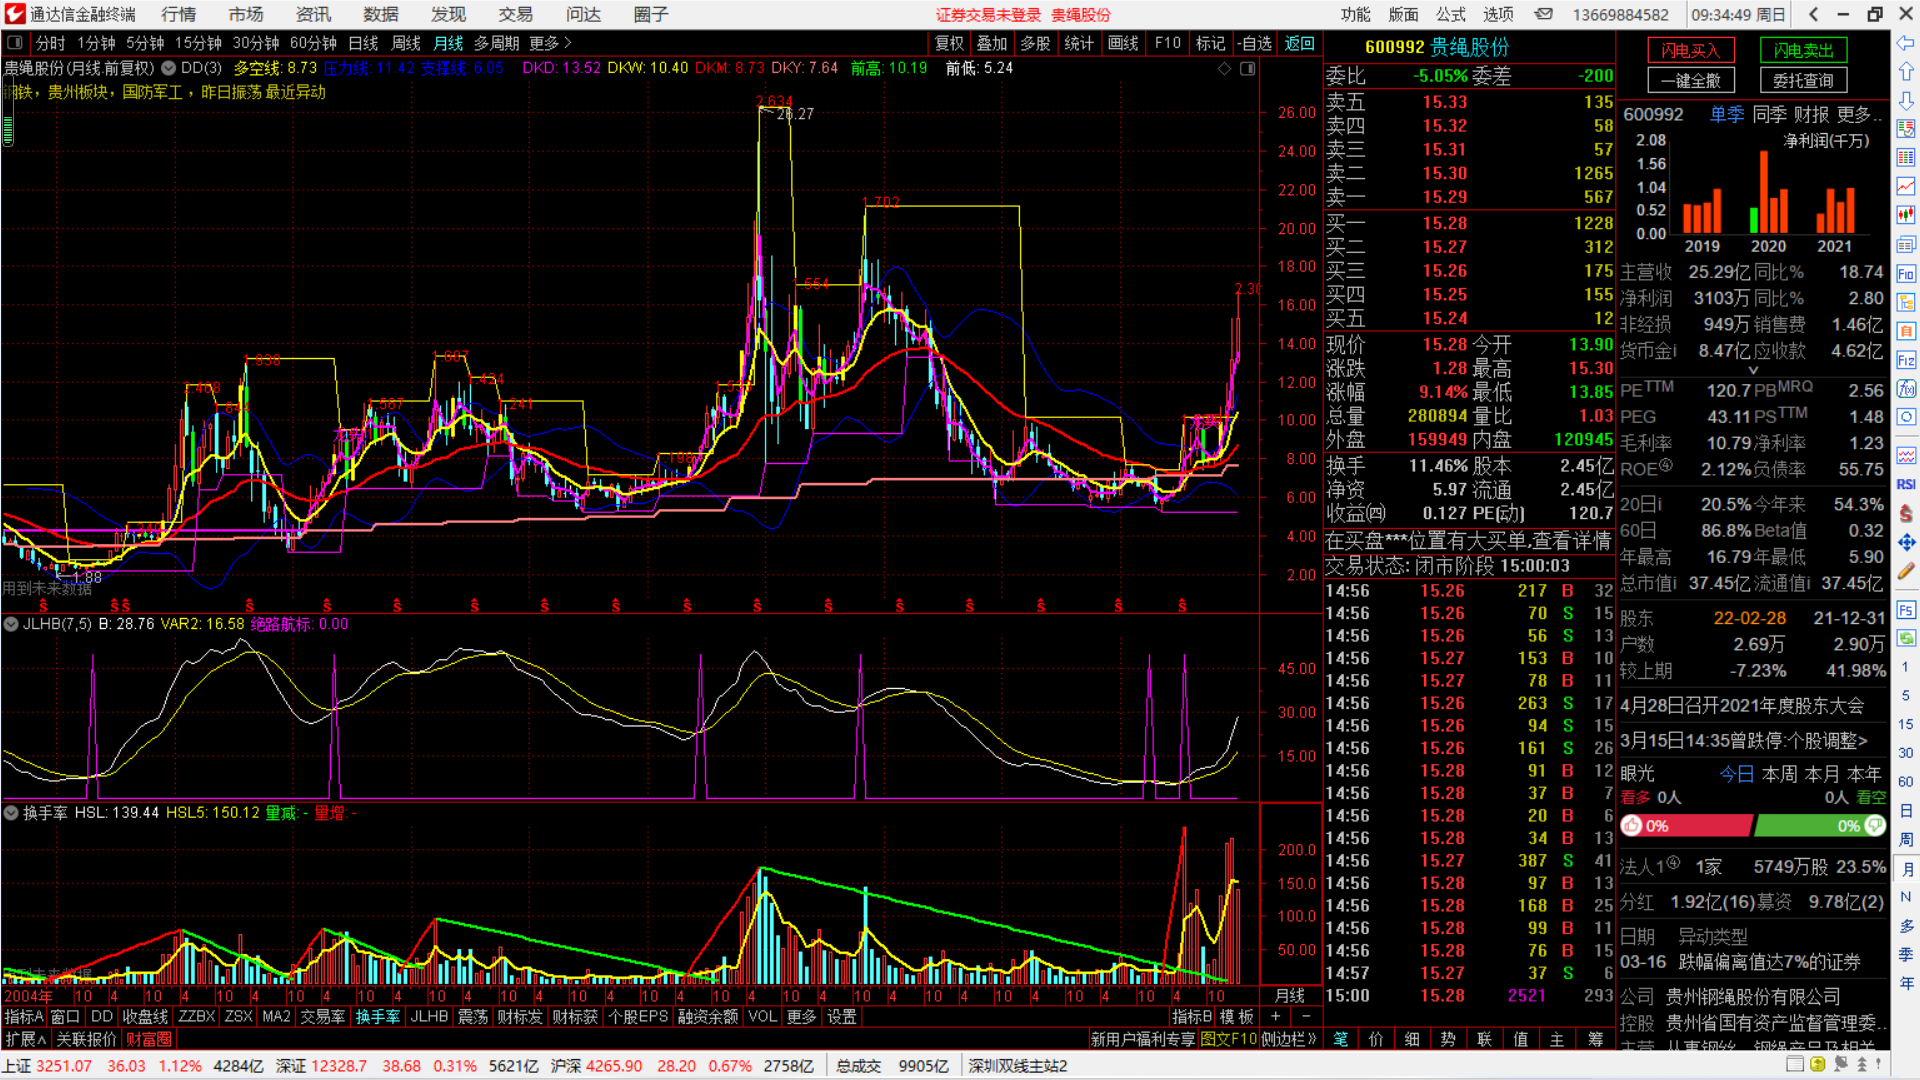Open the red line chart icon in sidebar
The width and height of the screenshot is (1920, 1080).
(x=1906, y=187)
